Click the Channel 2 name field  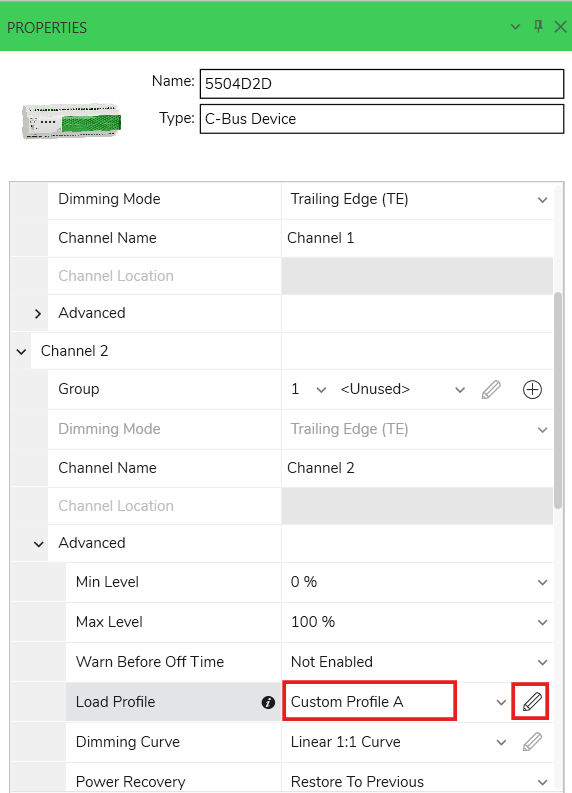[417, 468]
